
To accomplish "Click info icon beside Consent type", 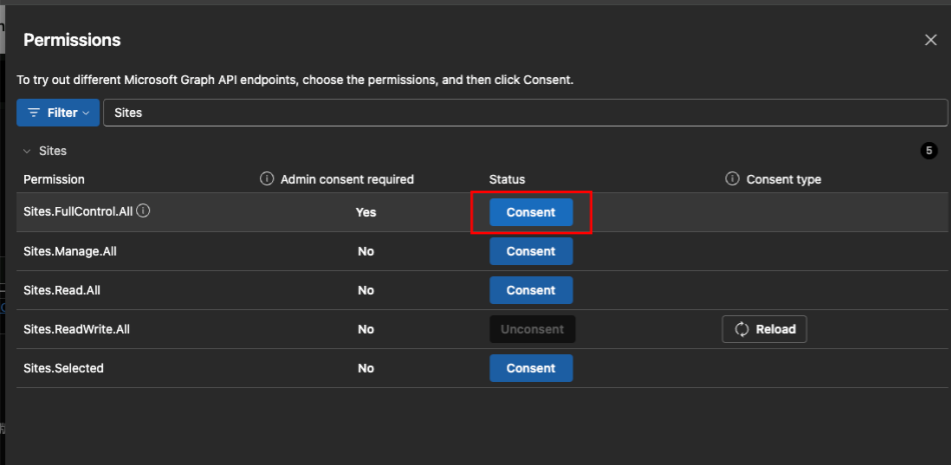I will pos(732,179).
